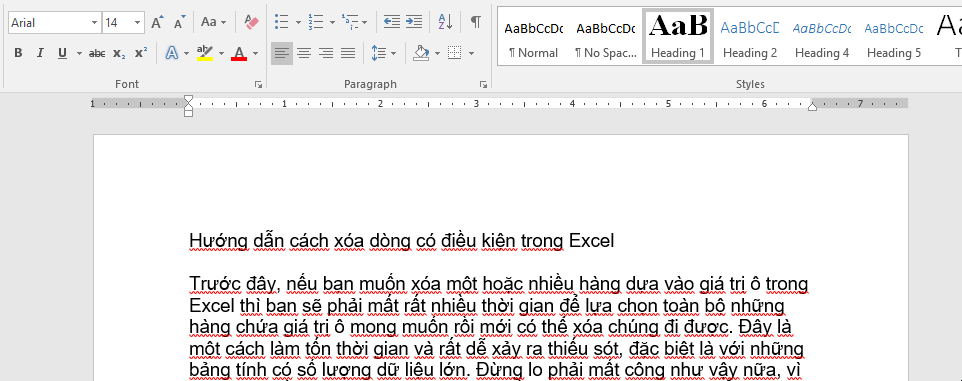The image size is (962, 381).
Task: Open bullet library dropdown arrow
Action: coord(298,23)
